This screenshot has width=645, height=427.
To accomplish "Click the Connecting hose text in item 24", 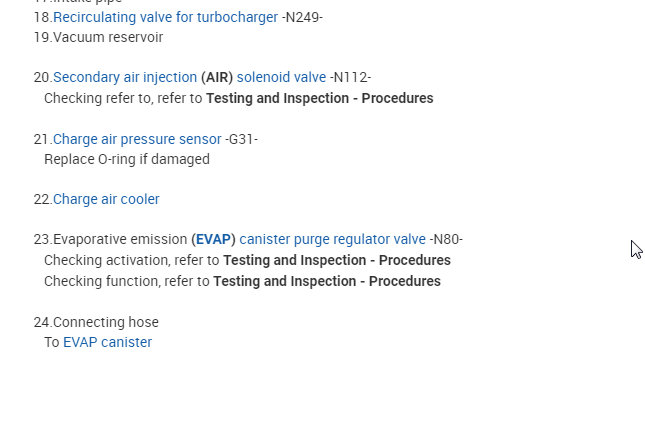I will (105, 322).
